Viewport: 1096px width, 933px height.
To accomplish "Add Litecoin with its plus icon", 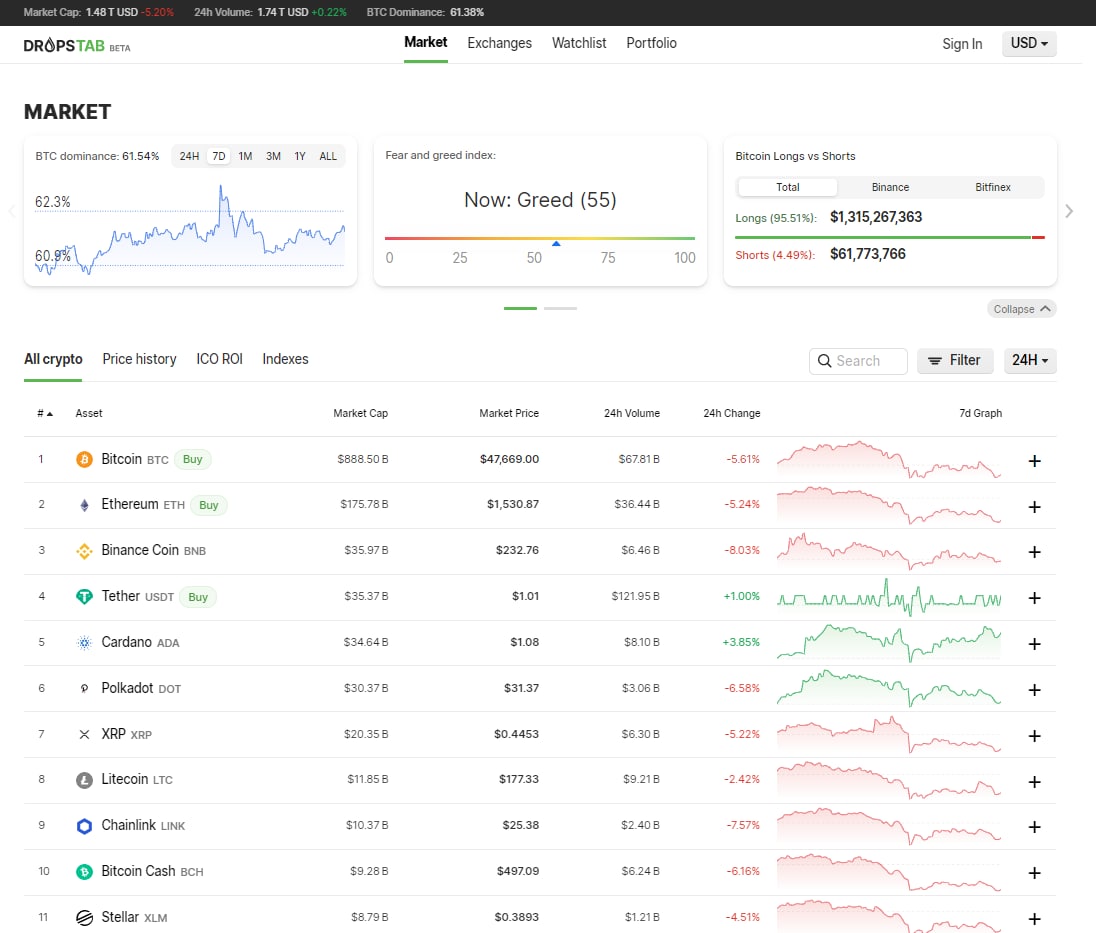I will (1034, 782).
